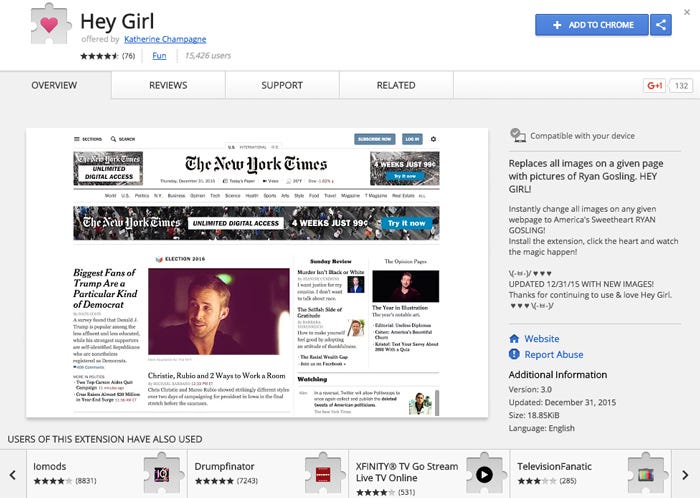
Task: Show previous related extensions with left arrow
Action: point(13,475)
